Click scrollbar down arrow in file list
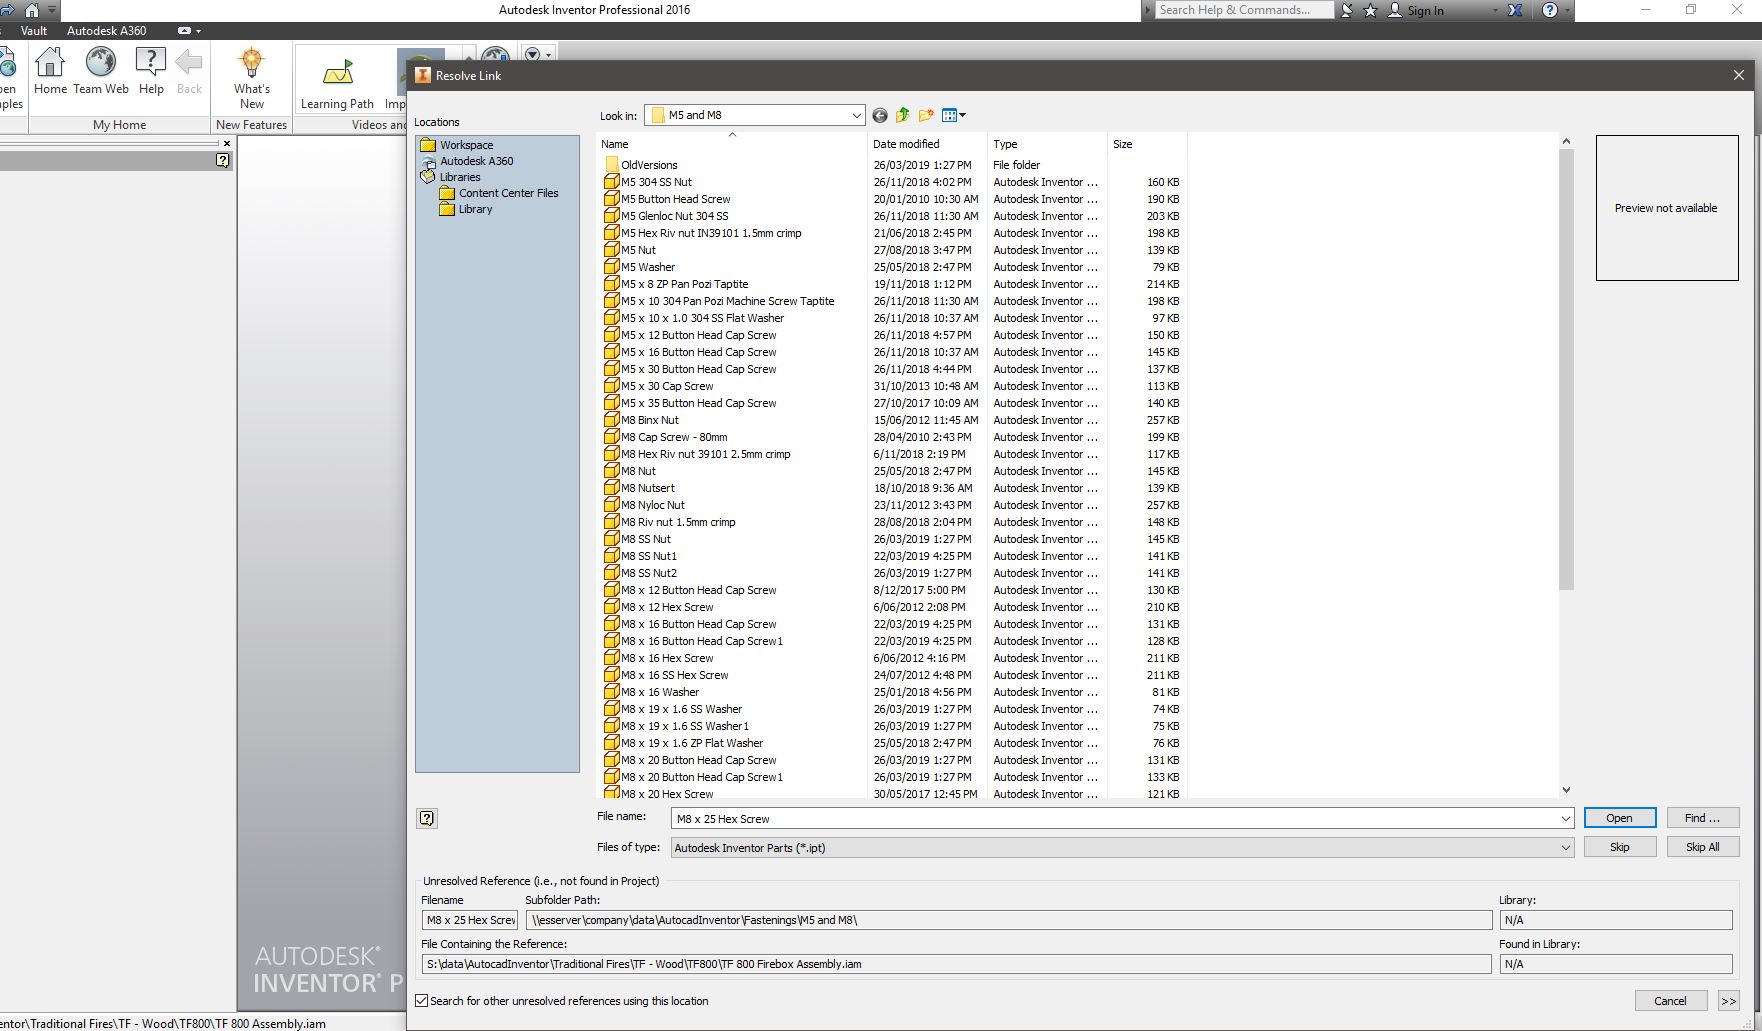 click(x=1566, y=790)
